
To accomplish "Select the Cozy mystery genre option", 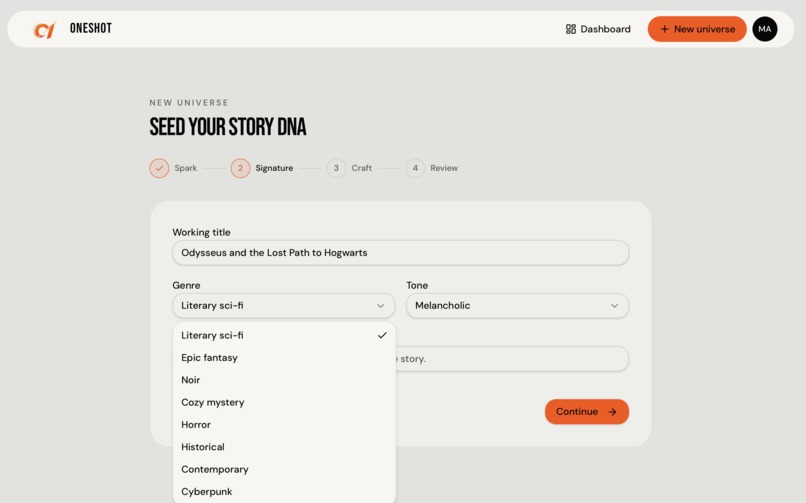I will tap(284, 402).
